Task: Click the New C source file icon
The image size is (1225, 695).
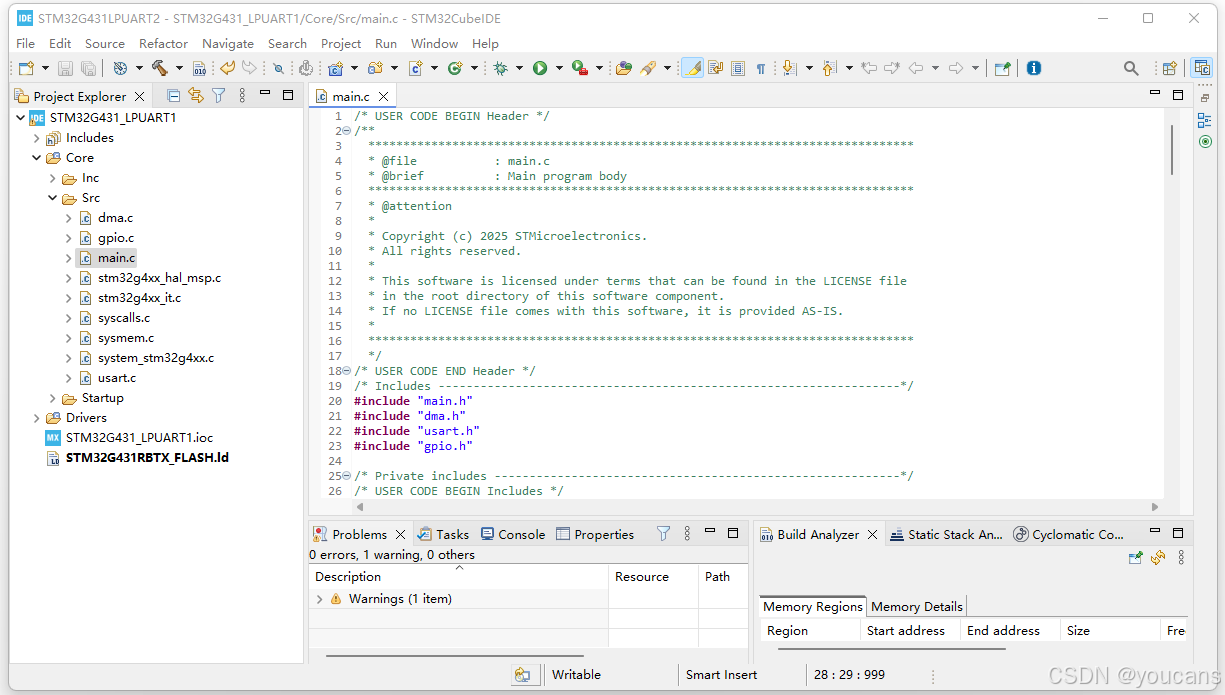Action: coord(416,68)
